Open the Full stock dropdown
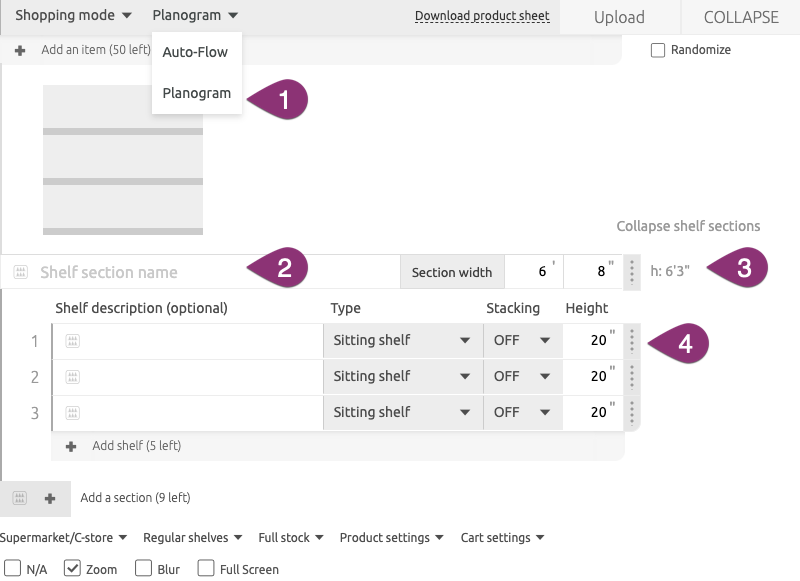The image size is (800, 581). pos(291,538)
